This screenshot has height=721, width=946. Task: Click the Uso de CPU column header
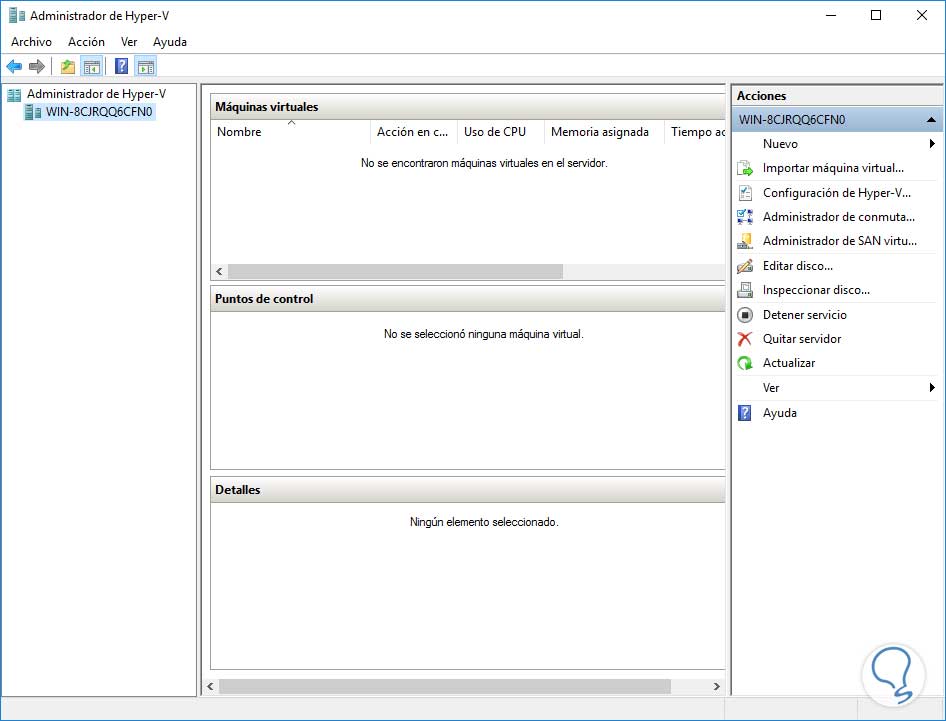500,132
